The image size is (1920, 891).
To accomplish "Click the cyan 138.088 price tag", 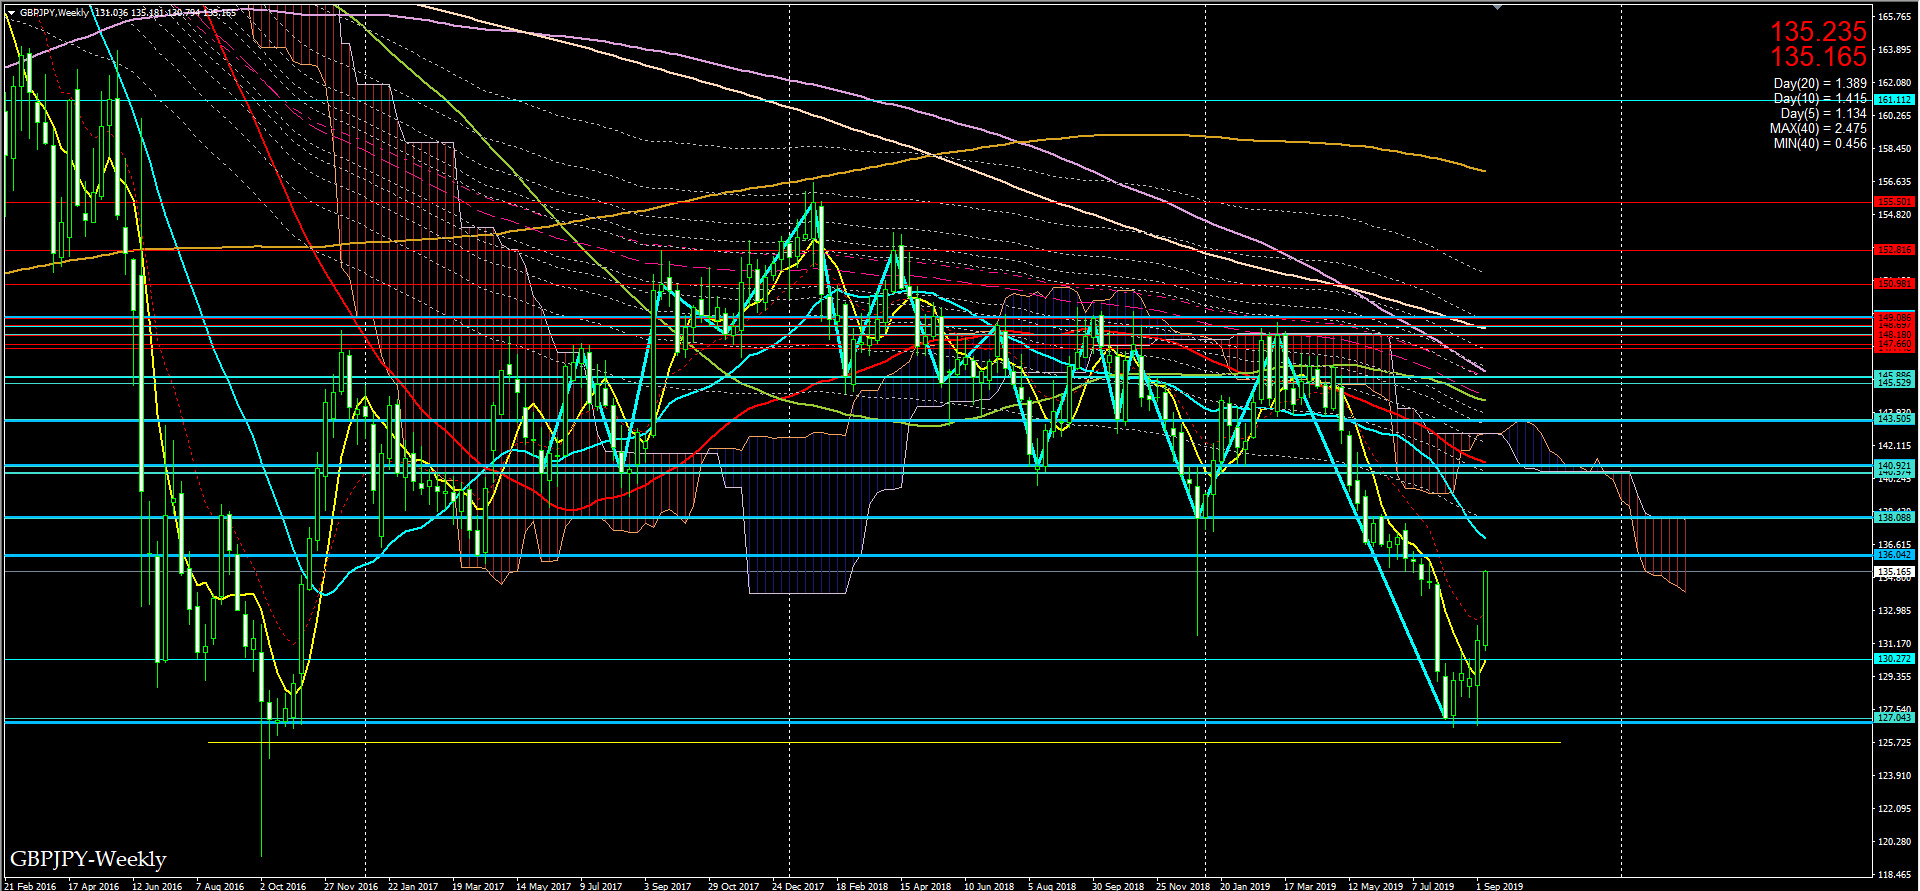I will 1895,518.
